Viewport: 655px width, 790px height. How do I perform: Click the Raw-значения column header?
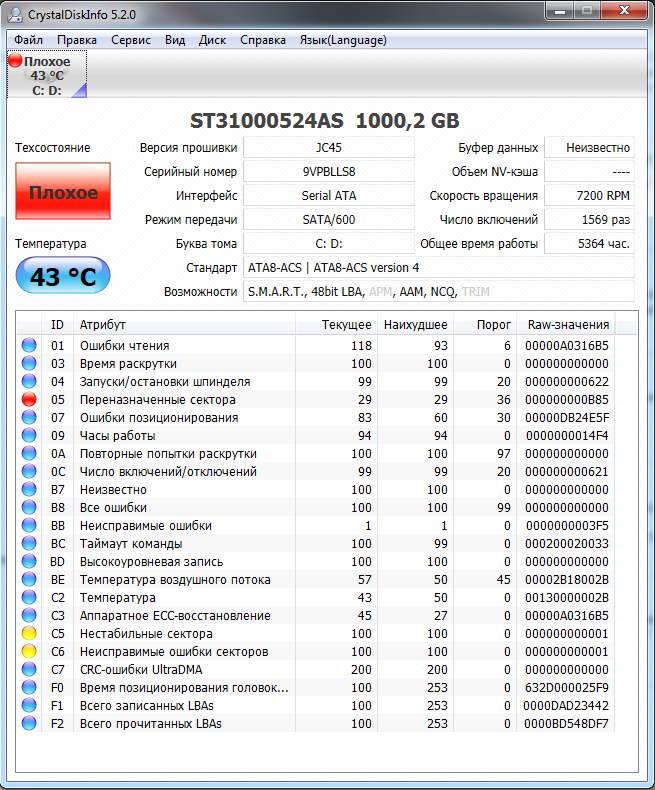[567, 325]
